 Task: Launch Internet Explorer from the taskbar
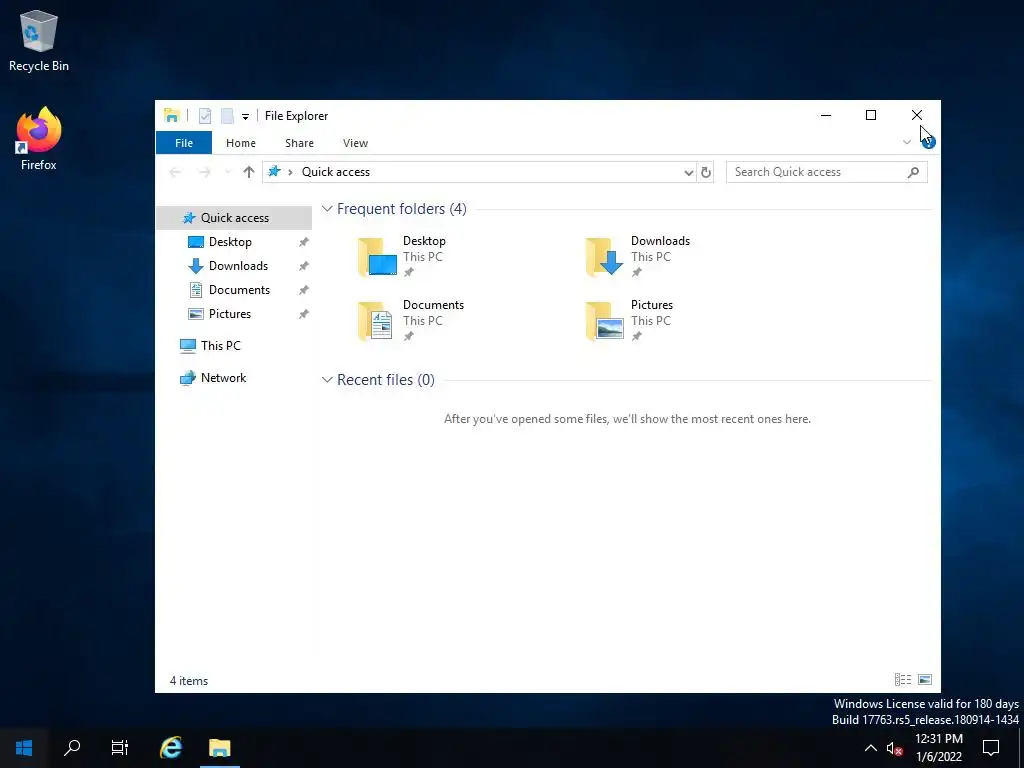point(171,748)
